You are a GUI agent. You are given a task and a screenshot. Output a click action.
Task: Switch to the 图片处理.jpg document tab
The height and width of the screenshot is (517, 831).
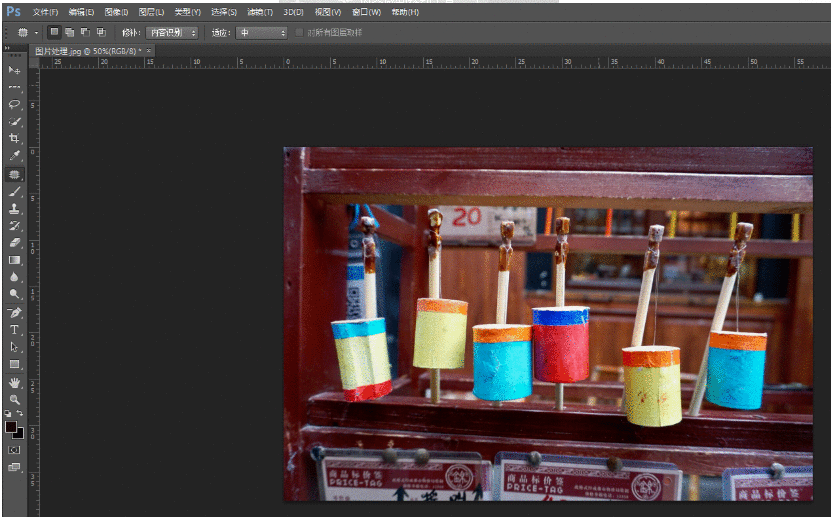[88, 50]
